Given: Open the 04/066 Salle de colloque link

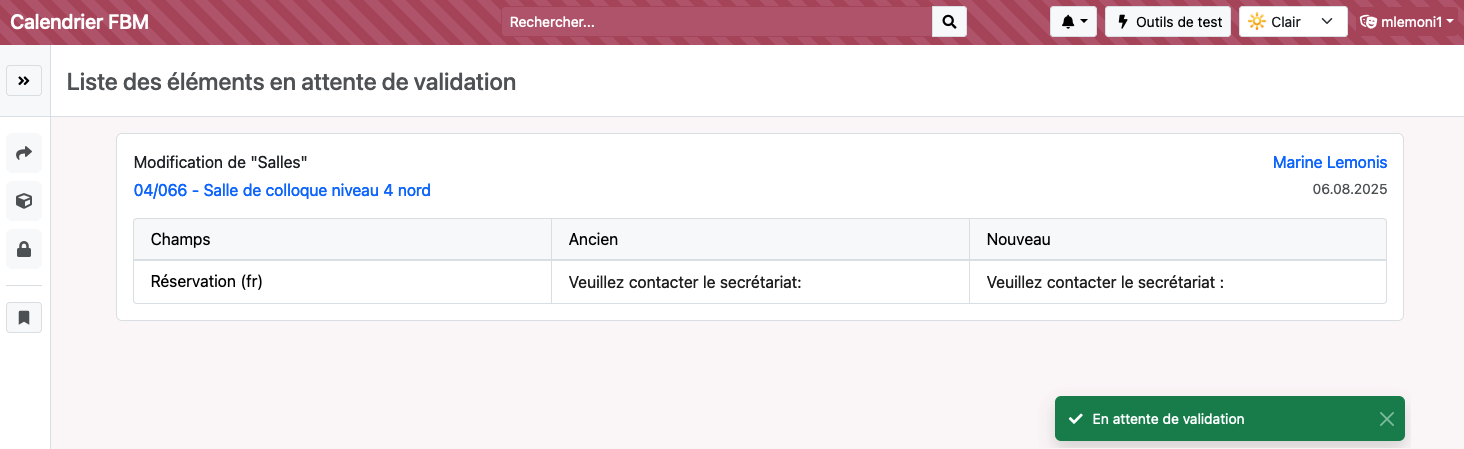Looking at the screenshot, I should (x=282, y=190).
